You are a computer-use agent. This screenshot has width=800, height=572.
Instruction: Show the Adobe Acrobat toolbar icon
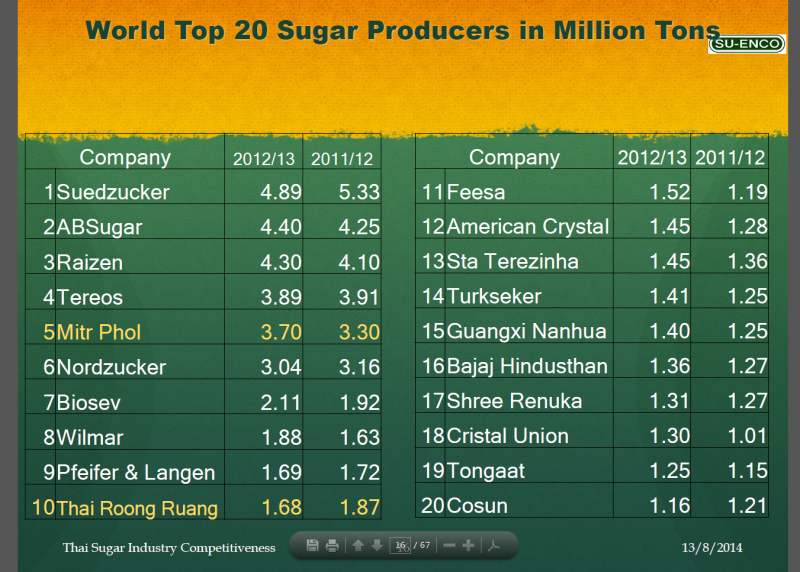click(x=493, y=545)
